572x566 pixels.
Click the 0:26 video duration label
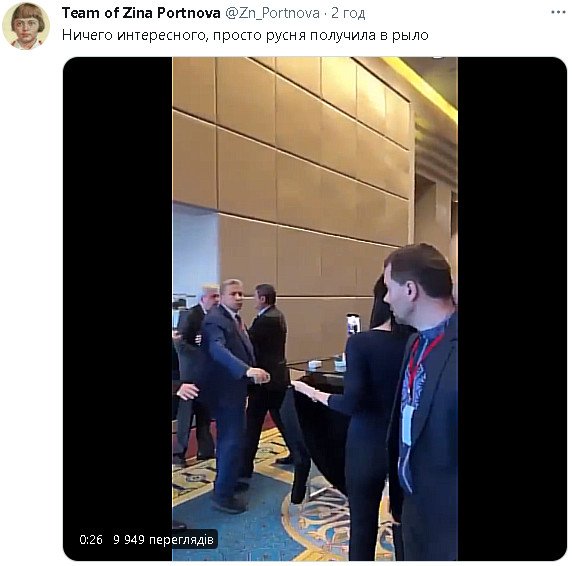(x=91, y=539)
